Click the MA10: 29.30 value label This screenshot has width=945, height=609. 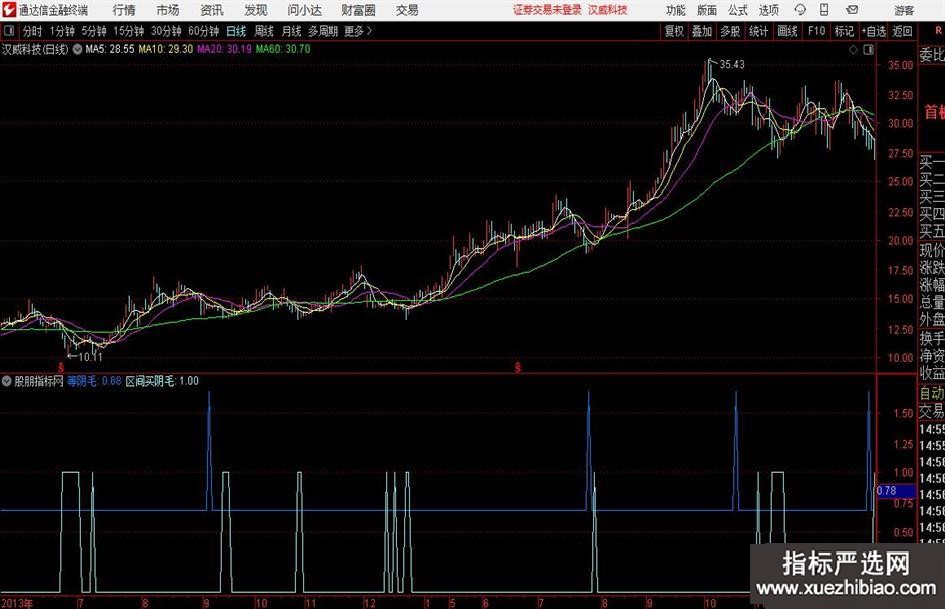click(166, 49)
